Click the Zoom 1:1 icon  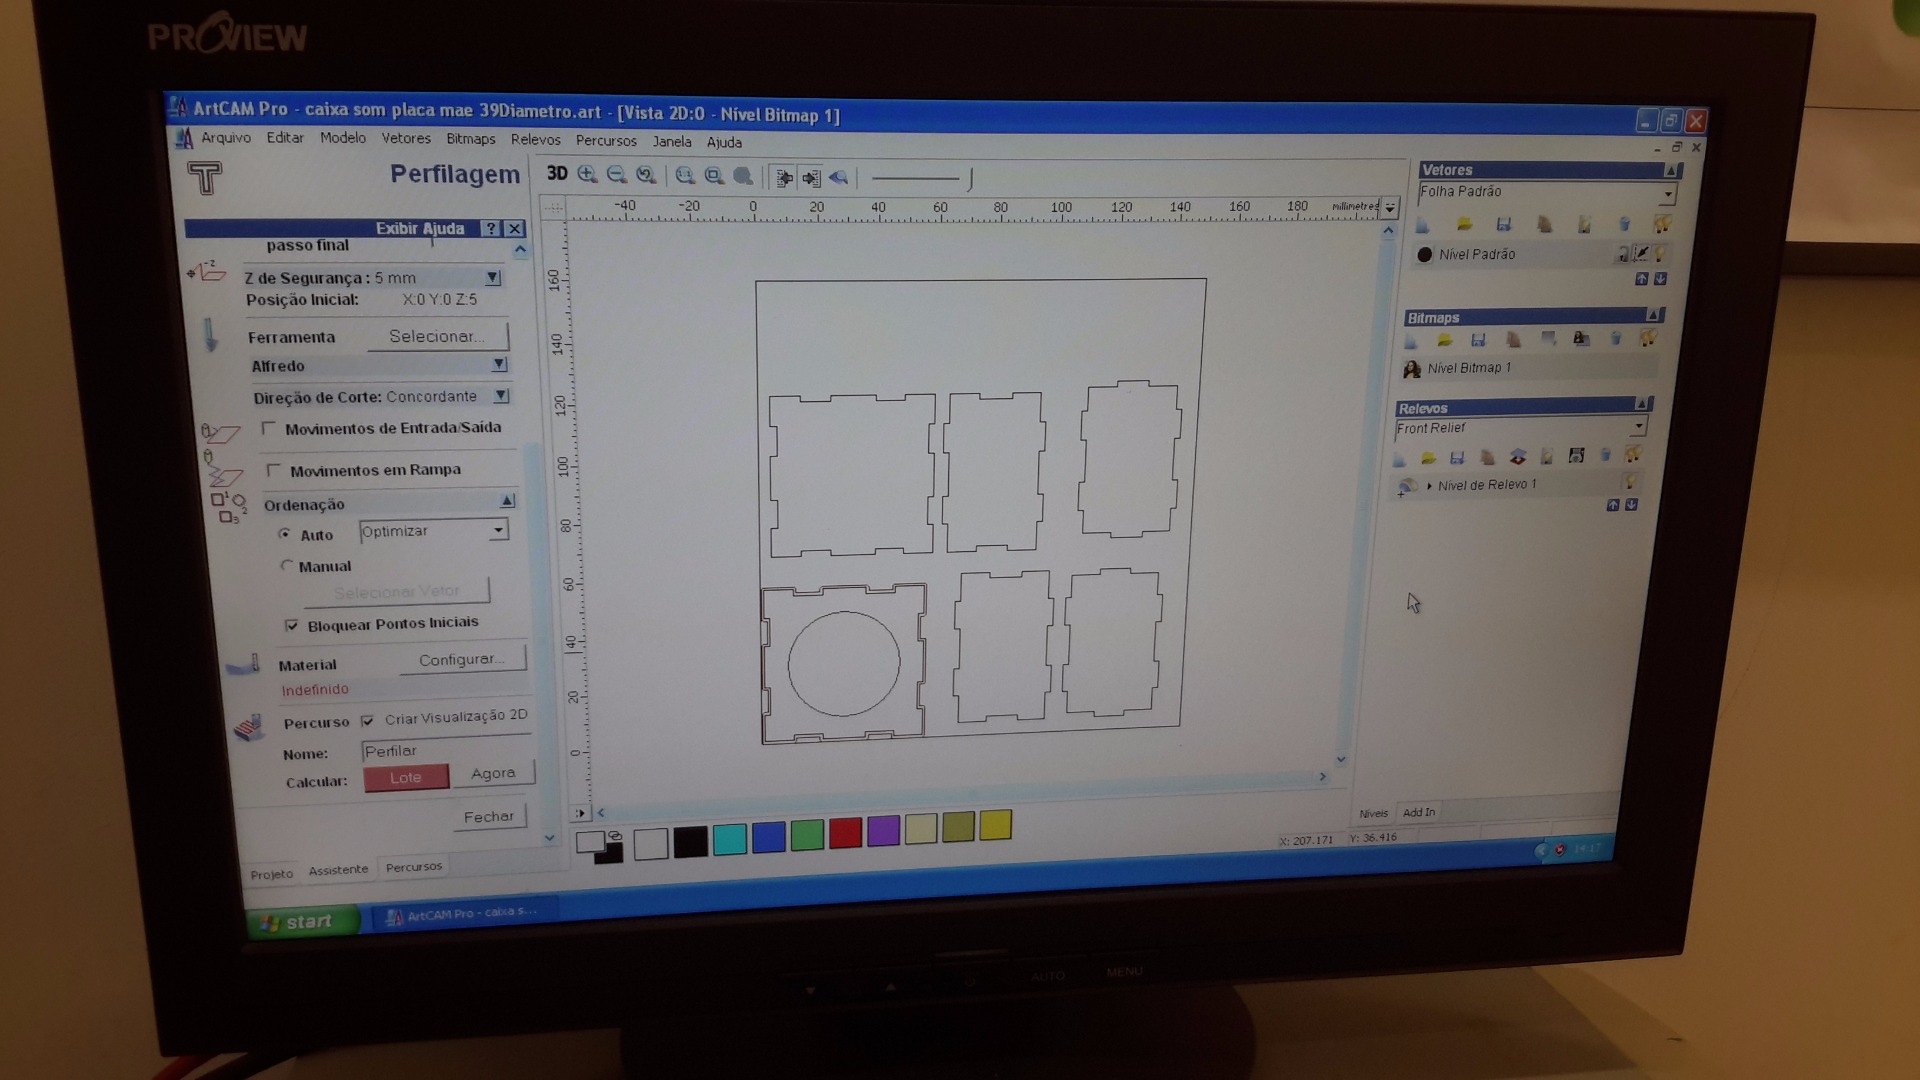[x=685, y=176]
